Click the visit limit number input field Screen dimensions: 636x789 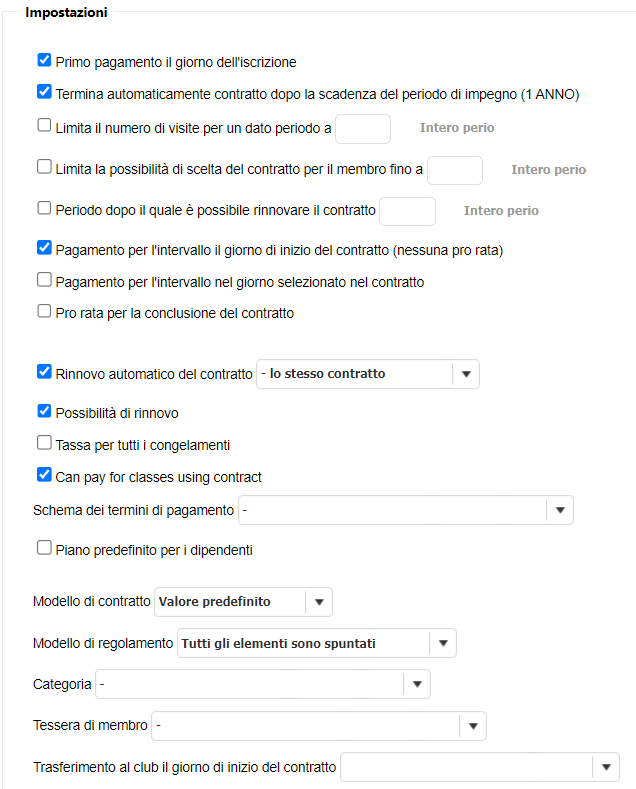click(363, 129)
